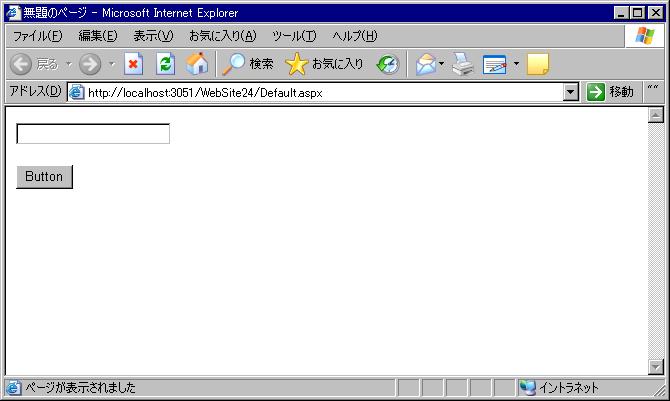The width and height of the screenshot is (670, 401).
Task: Click the yellow note toolbar icon
Action: pyautogui.click(x=538, y=65)
